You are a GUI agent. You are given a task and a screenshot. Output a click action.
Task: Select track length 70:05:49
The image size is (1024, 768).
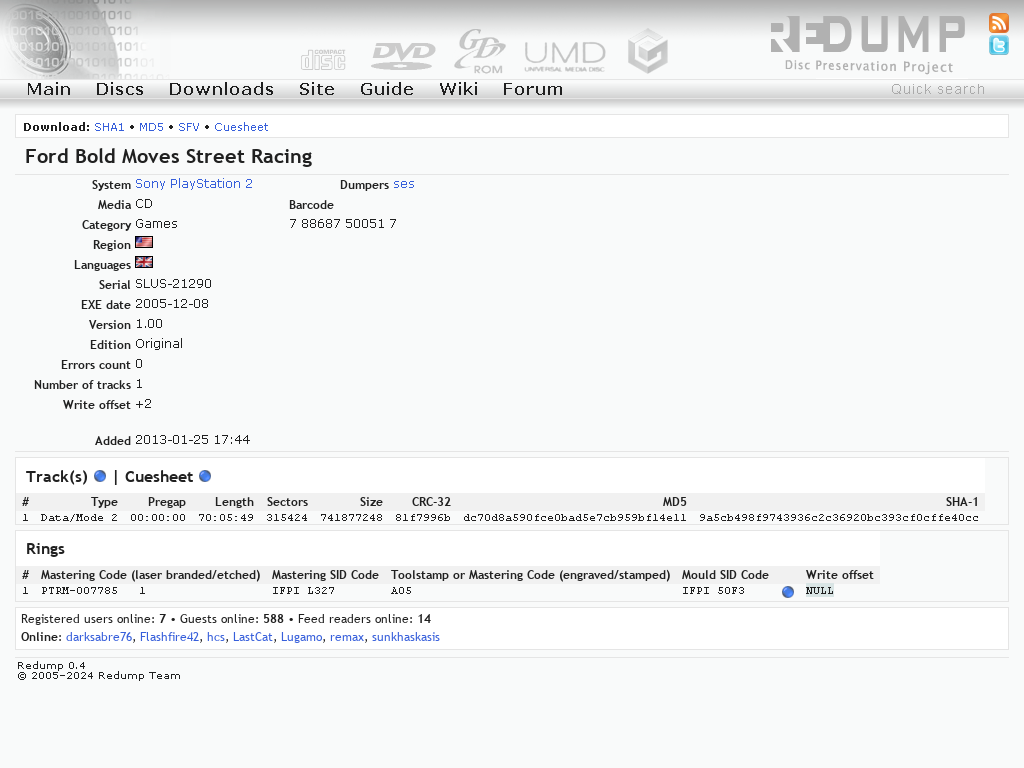pos(226,517)
